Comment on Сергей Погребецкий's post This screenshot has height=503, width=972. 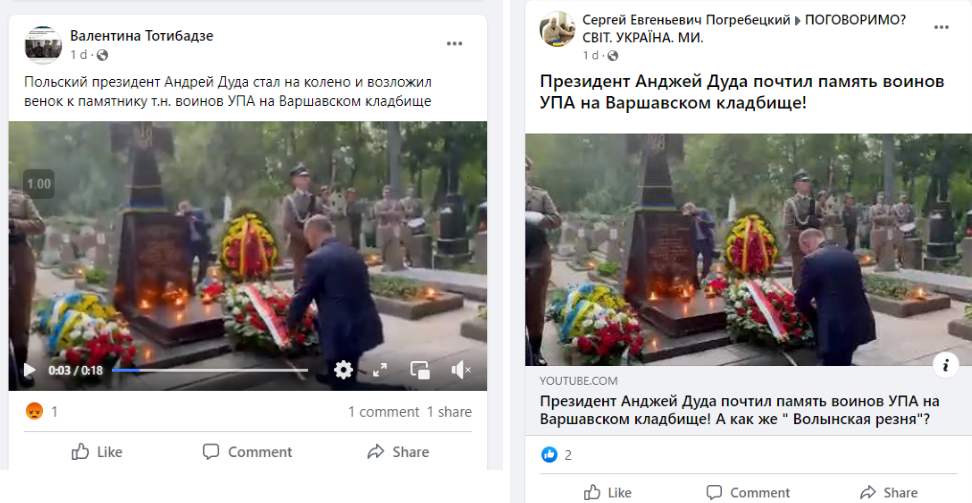point(748,492)
